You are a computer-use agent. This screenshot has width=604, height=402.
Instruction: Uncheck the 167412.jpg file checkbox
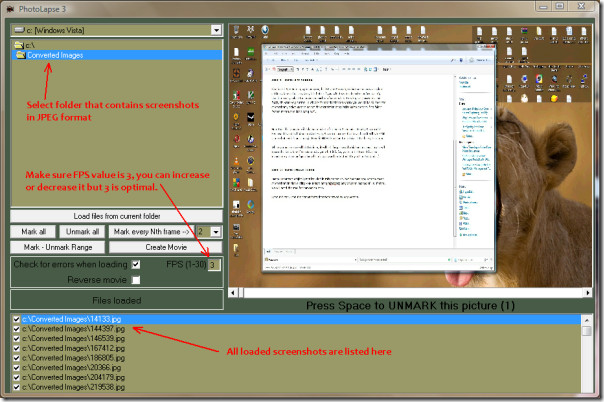click(x=16, y=348)
